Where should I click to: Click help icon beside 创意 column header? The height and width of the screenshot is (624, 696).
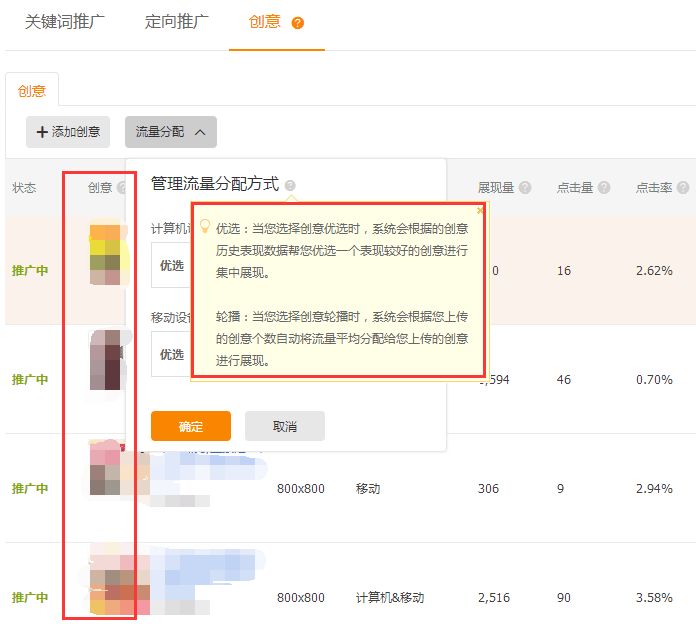click(122, 188)
